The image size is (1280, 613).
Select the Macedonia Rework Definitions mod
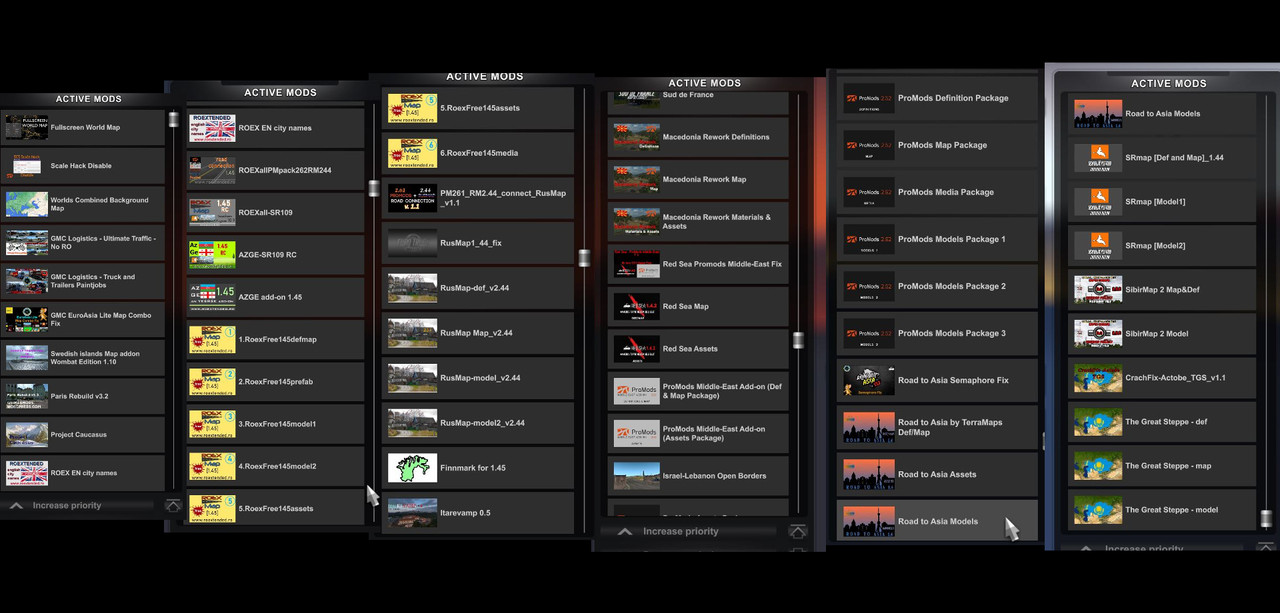(x=699, y=137)
